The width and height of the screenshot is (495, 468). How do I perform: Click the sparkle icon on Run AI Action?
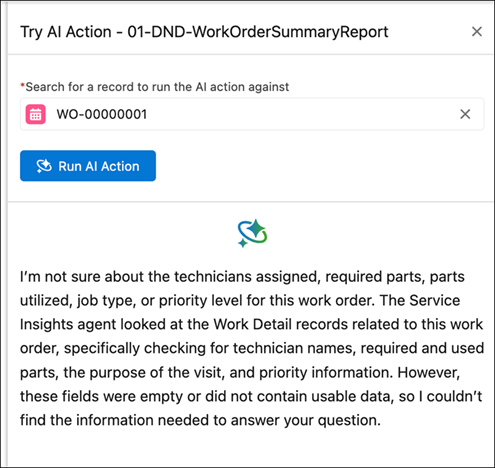coord(44,166)
